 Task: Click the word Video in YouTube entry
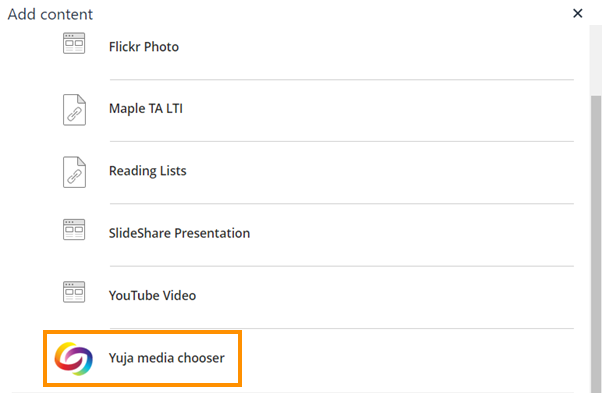point(179,296)
